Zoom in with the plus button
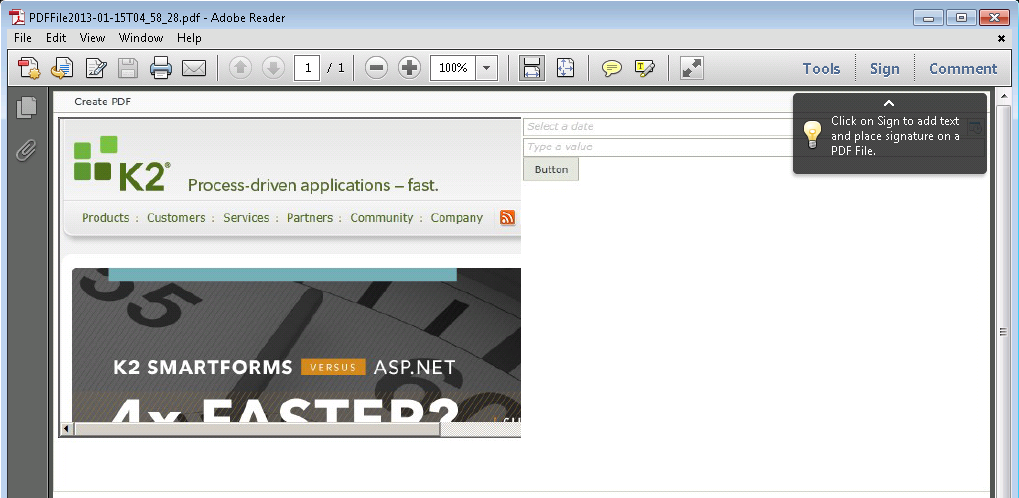Screen dimensions: 1019x498 point(409,68)
